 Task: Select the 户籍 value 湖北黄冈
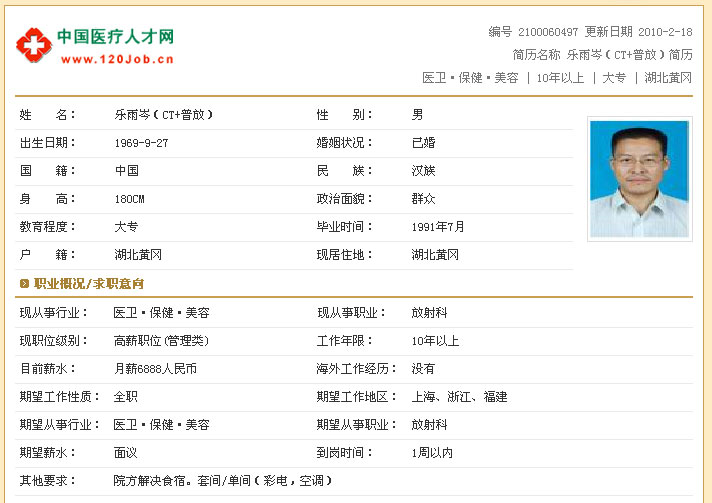(x=138, y=255)
